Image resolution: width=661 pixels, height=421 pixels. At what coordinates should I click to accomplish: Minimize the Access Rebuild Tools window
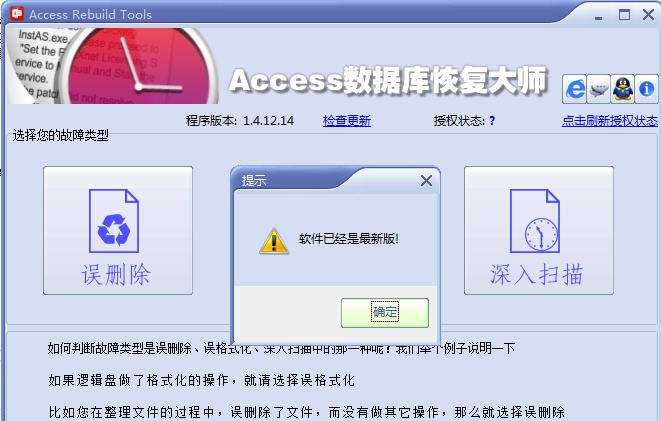pos(598,18)
